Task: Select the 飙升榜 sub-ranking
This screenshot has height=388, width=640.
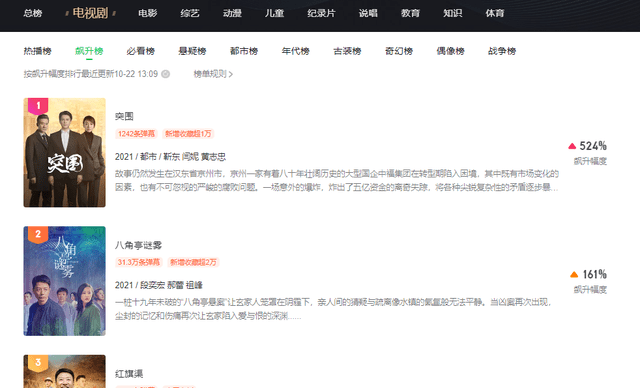Action: click(89, 51)
